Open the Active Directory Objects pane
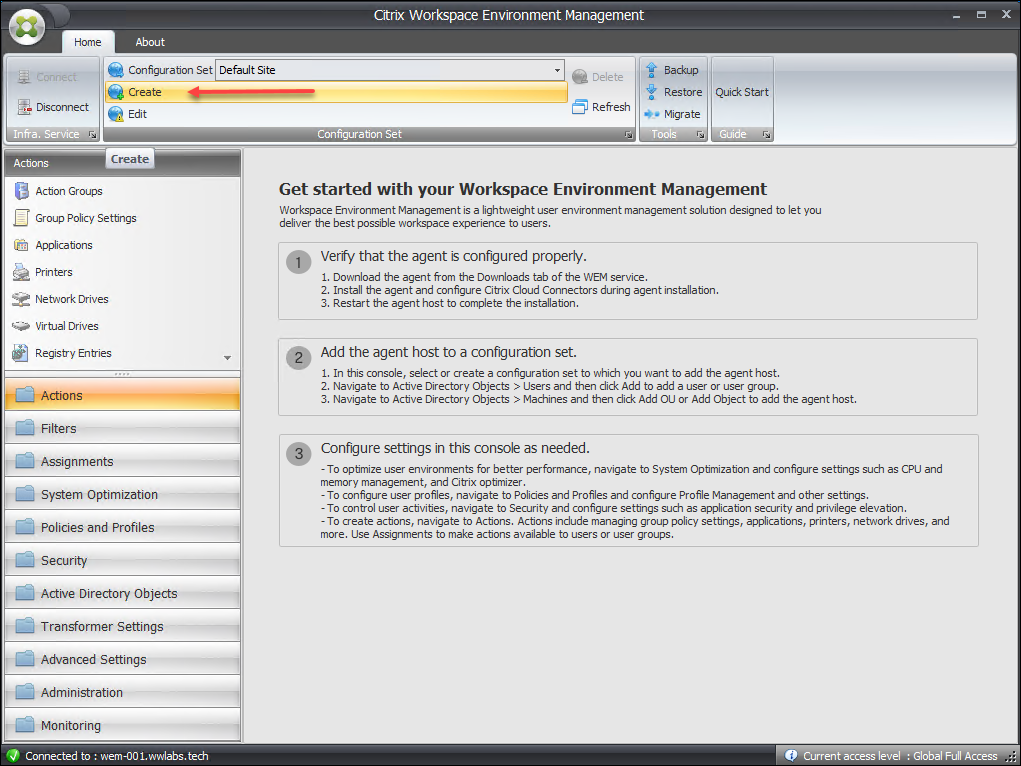The height and width of the screenshot is (766, 1021). click(x=122, y=593)
